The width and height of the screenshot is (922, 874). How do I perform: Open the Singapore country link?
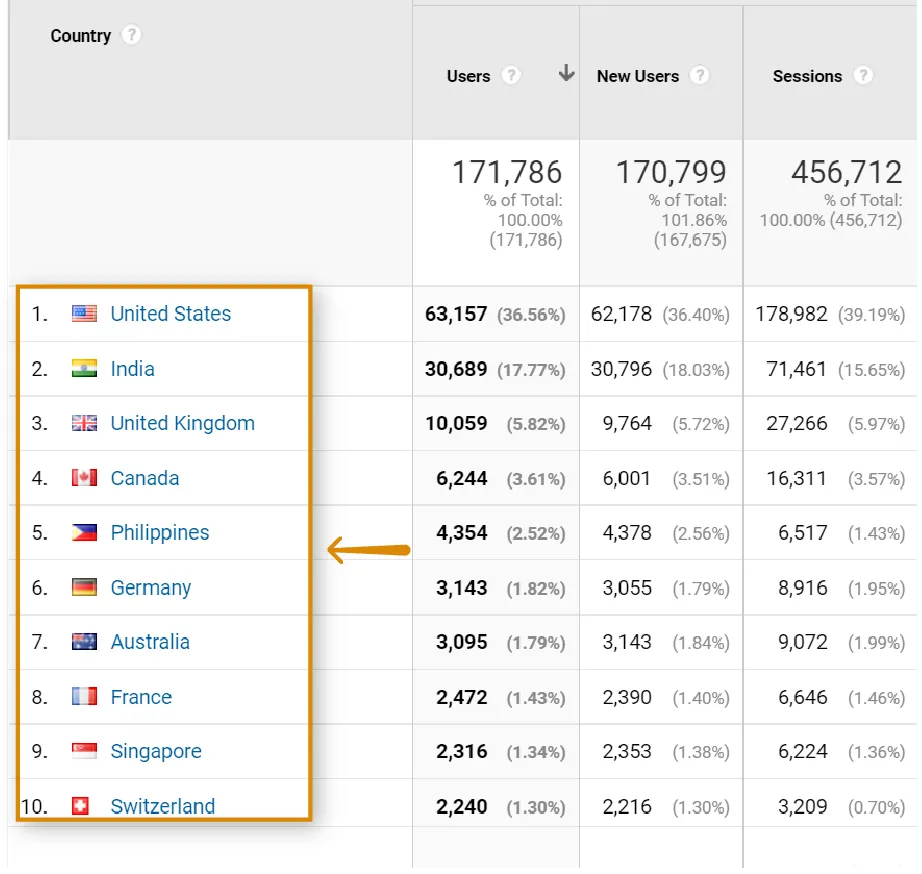tap(156, 752)
